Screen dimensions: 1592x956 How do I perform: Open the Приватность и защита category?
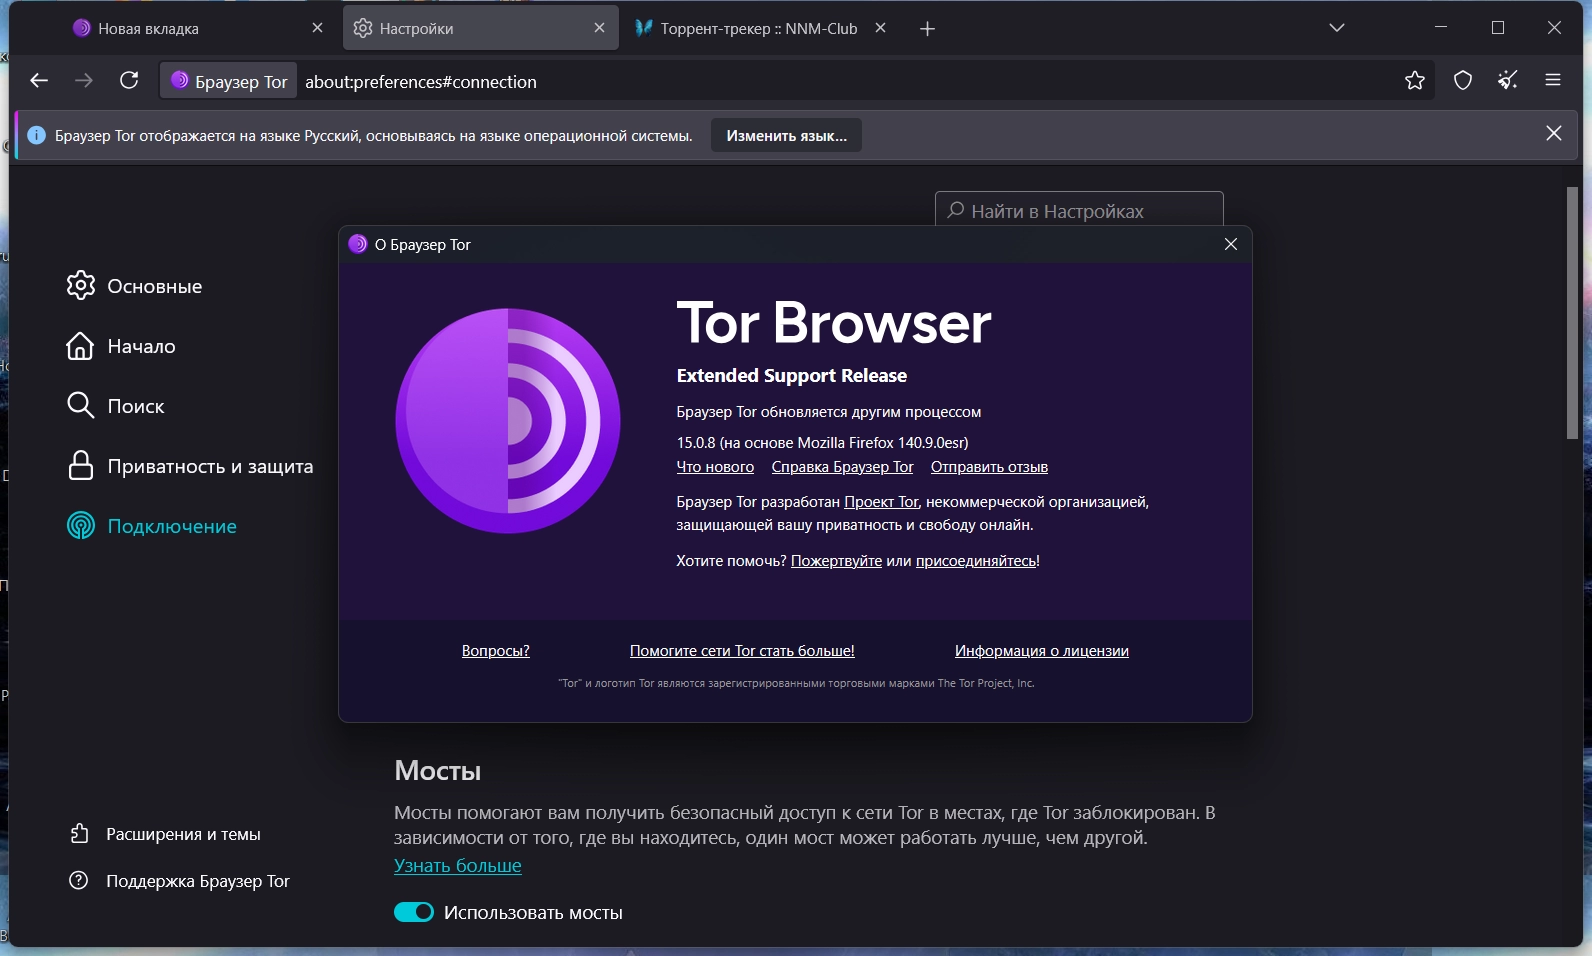(189, 466)
